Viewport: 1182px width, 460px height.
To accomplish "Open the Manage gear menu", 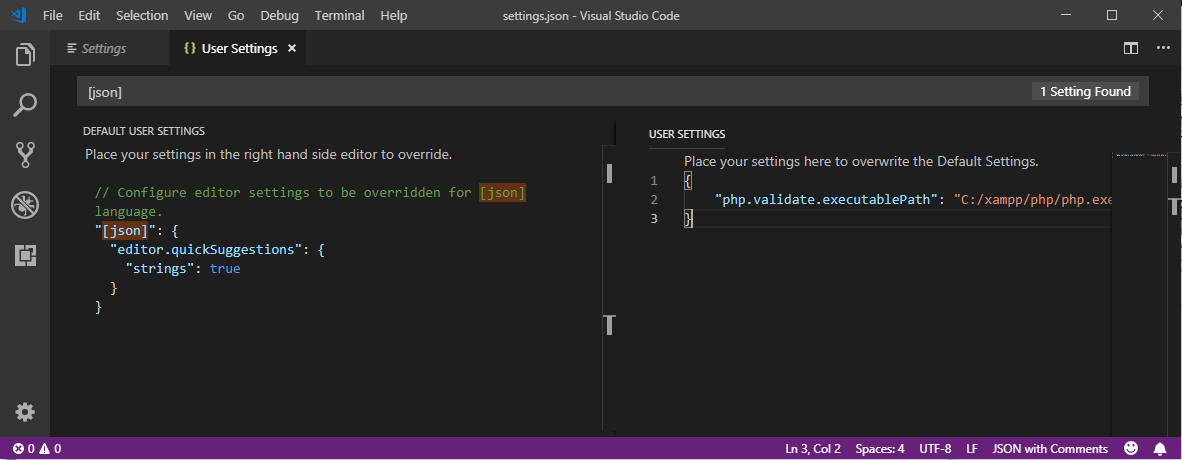I will coord(25,412).
